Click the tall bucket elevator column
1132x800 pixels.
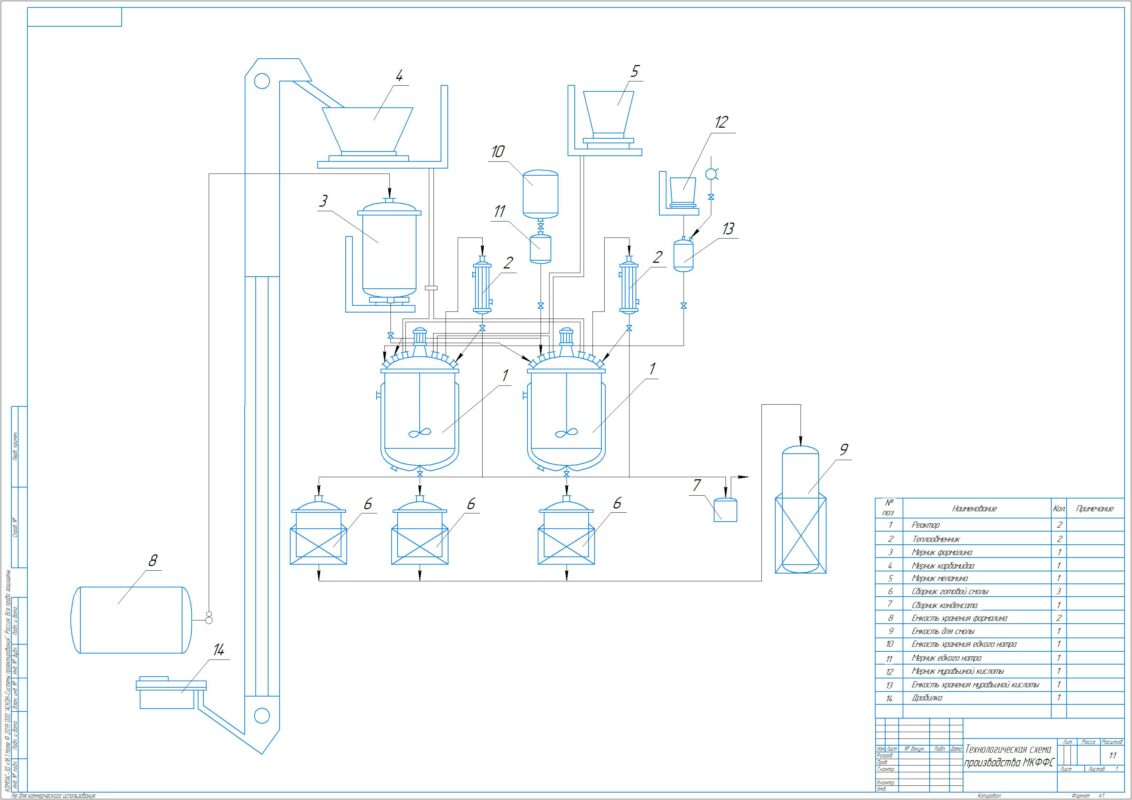click(x=261, y=404)
